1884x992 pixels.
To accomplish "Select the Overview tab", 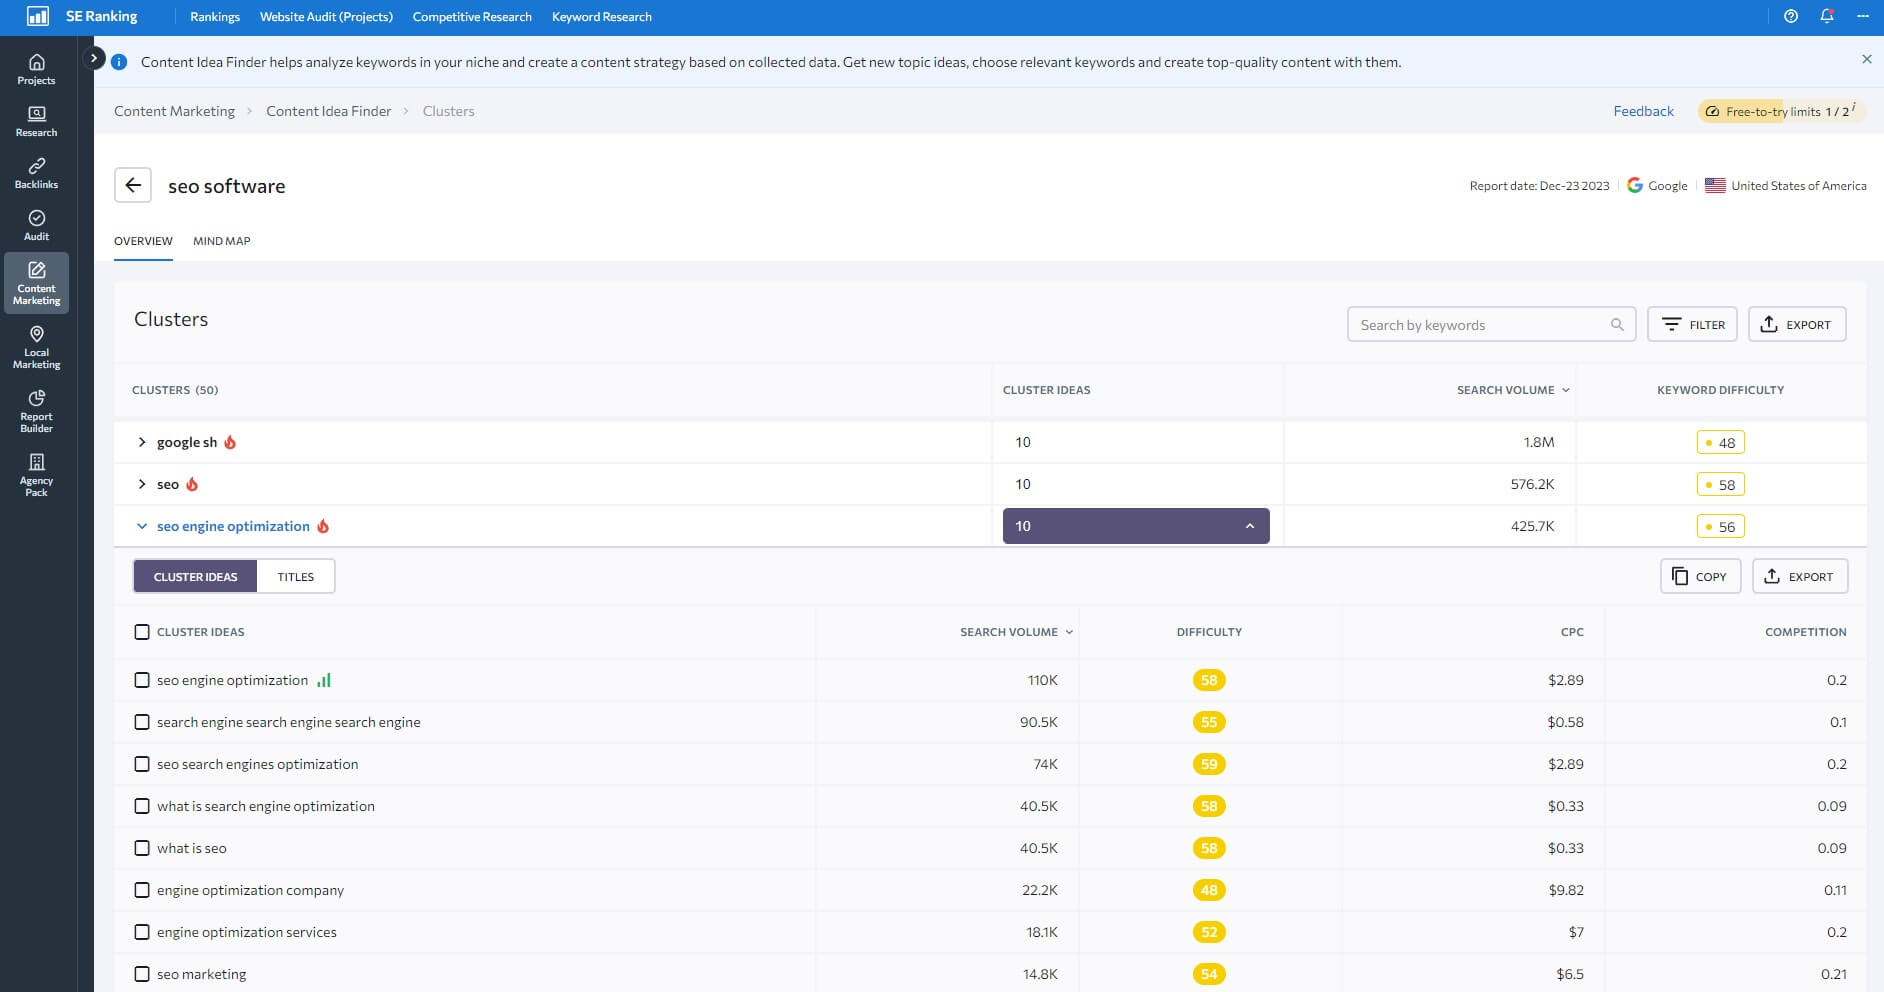I will coord(143,241).
